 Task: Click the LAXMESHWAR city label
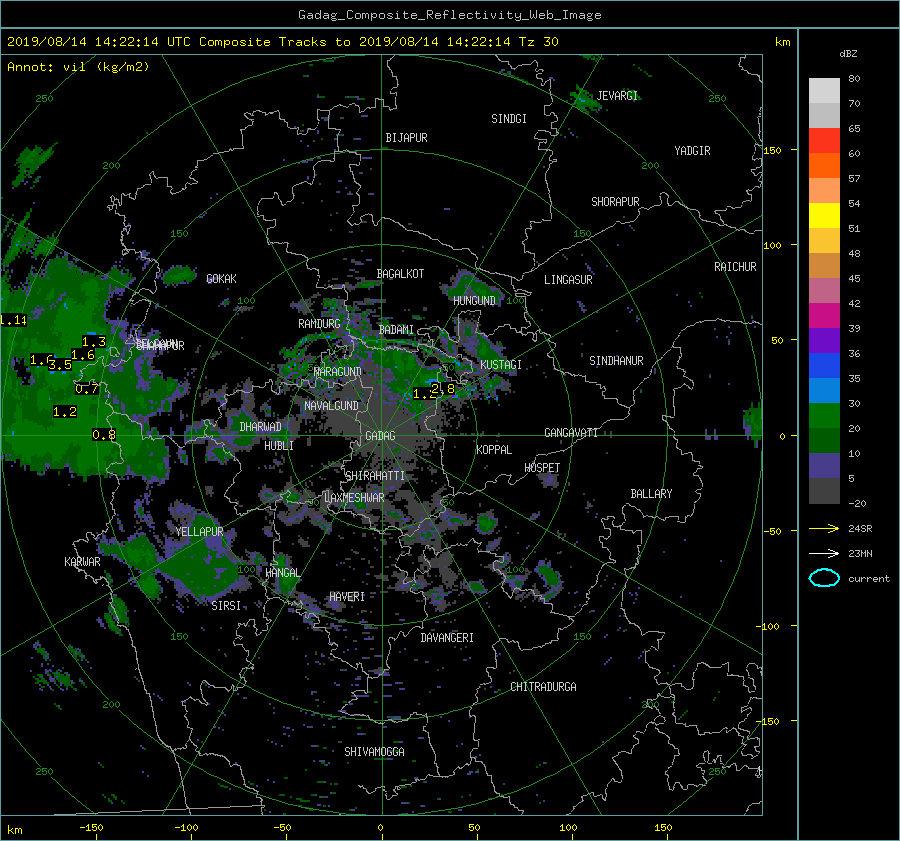click(x=354, y=498)
